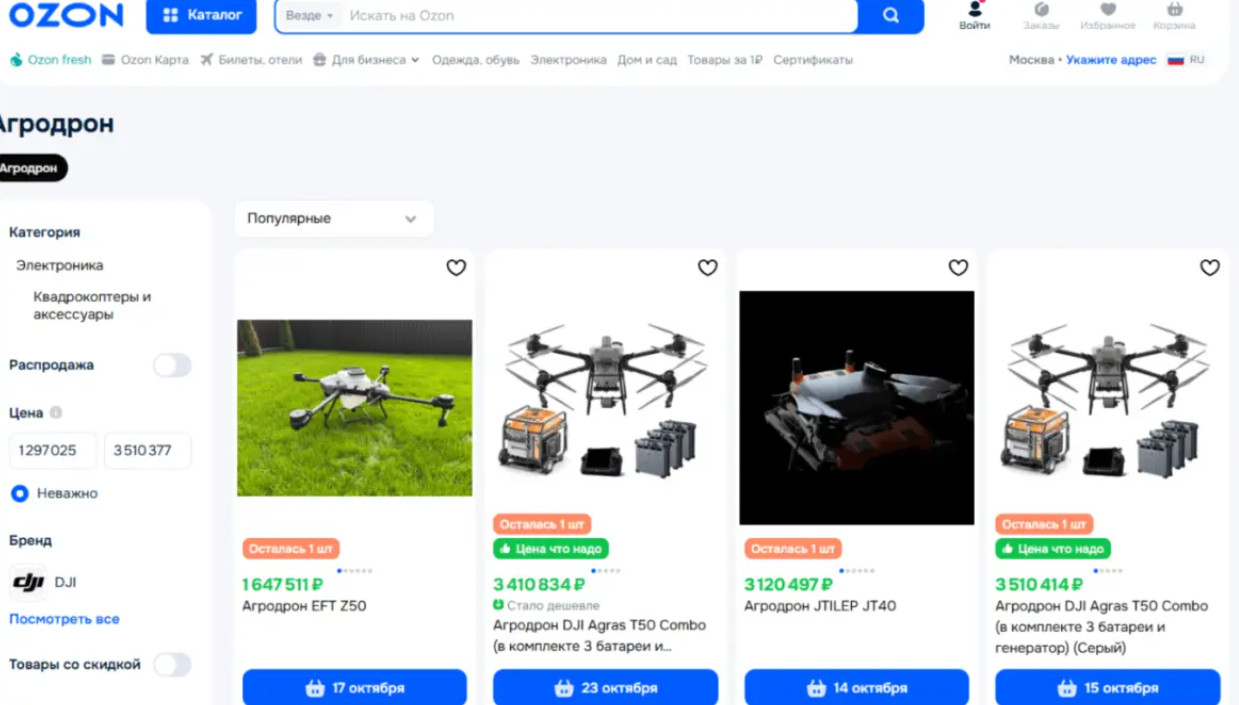The height and width of the screenshot is (705, 1239).
Task: Expand the Везде search scope dropdown
Action: (309, 16)
